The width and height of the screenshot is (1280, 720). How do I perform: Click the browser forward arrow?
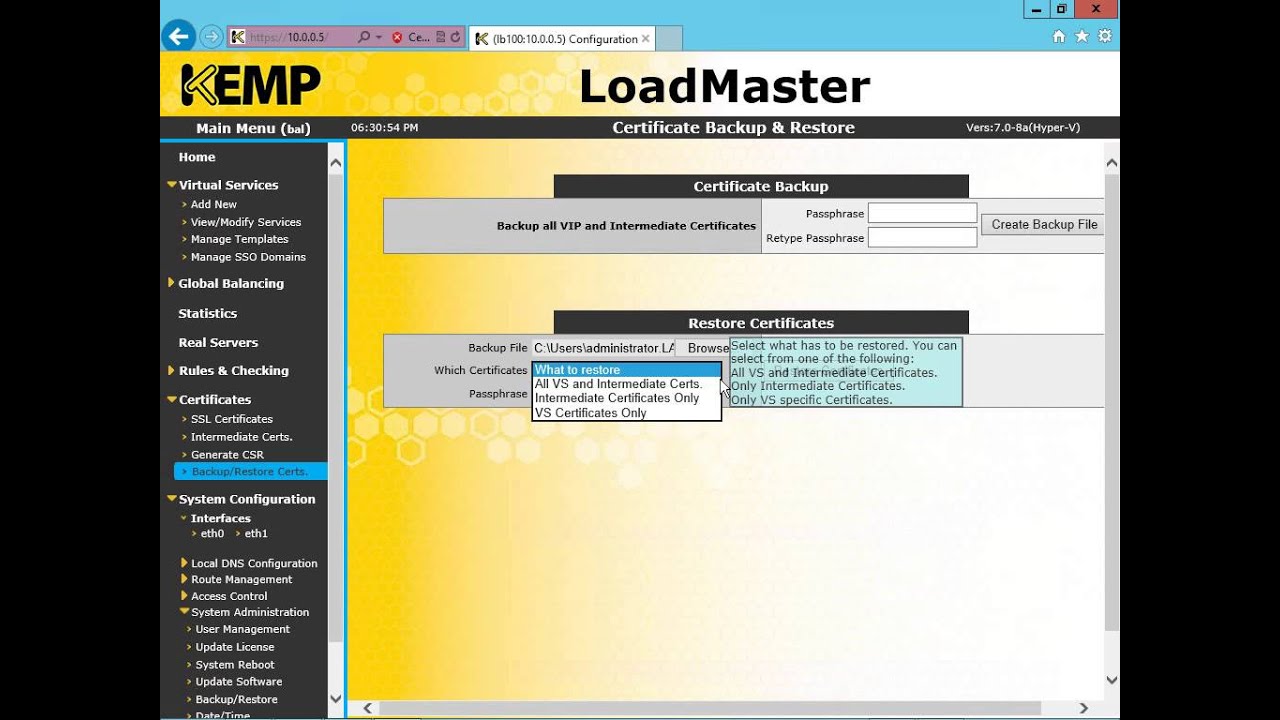click(x=211, y=37)
